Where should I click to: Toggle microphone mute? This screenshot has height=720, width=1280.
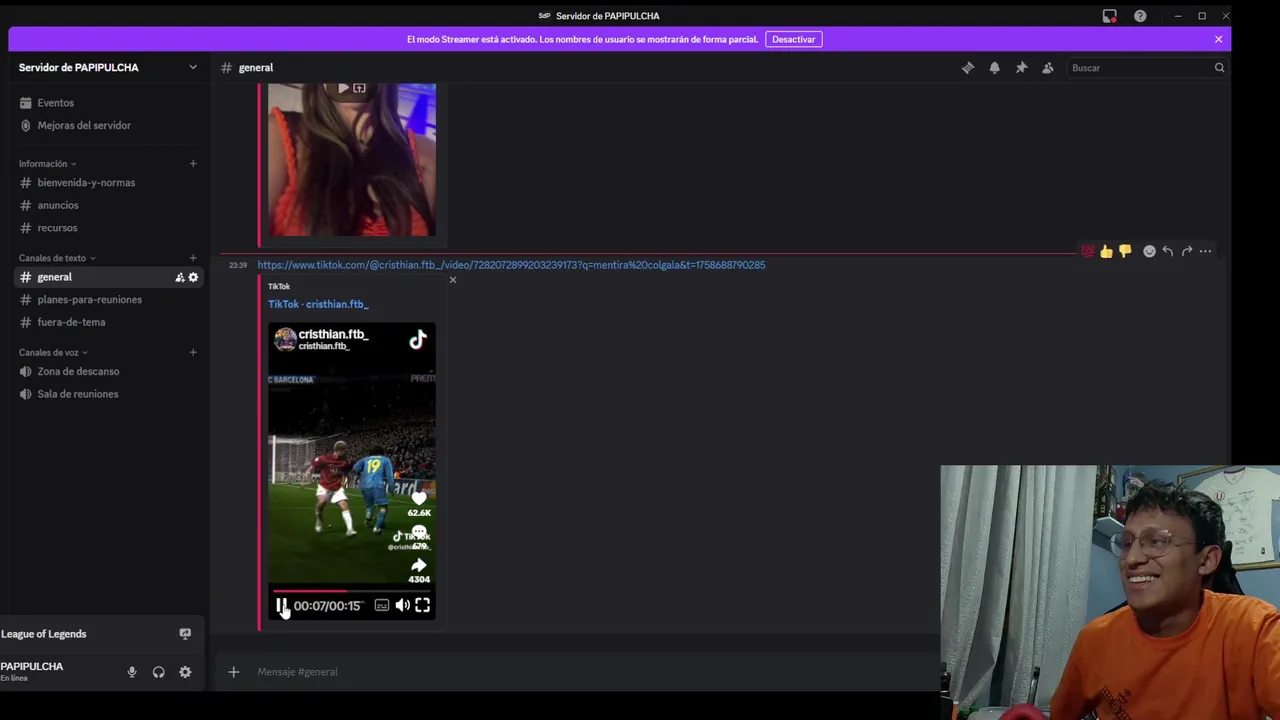132,672
